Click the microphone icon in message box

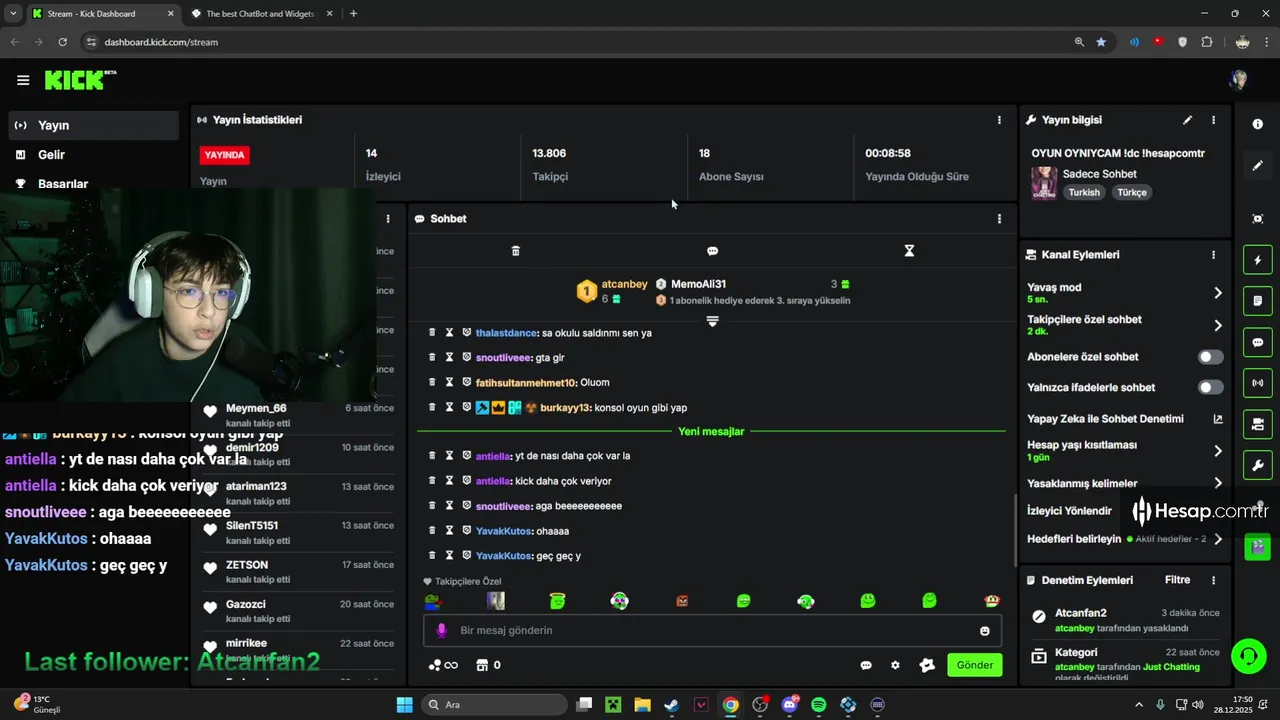[x=441, y=631]
